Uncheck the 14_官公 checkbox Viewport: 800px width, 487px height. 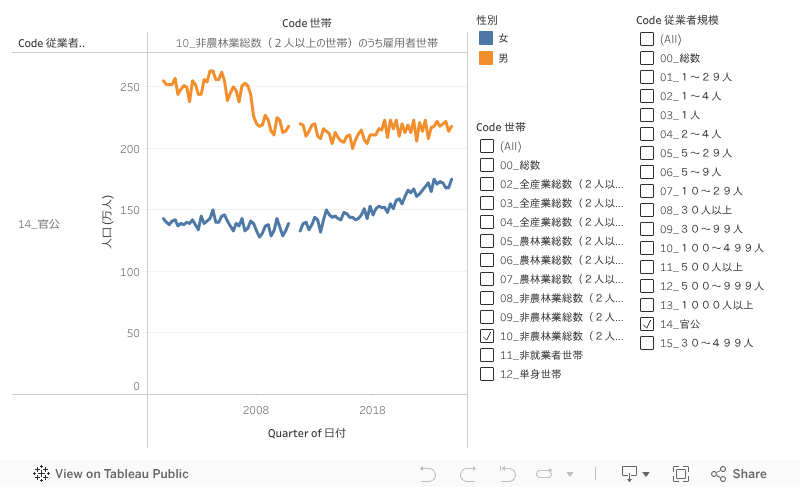coord(647,324)
